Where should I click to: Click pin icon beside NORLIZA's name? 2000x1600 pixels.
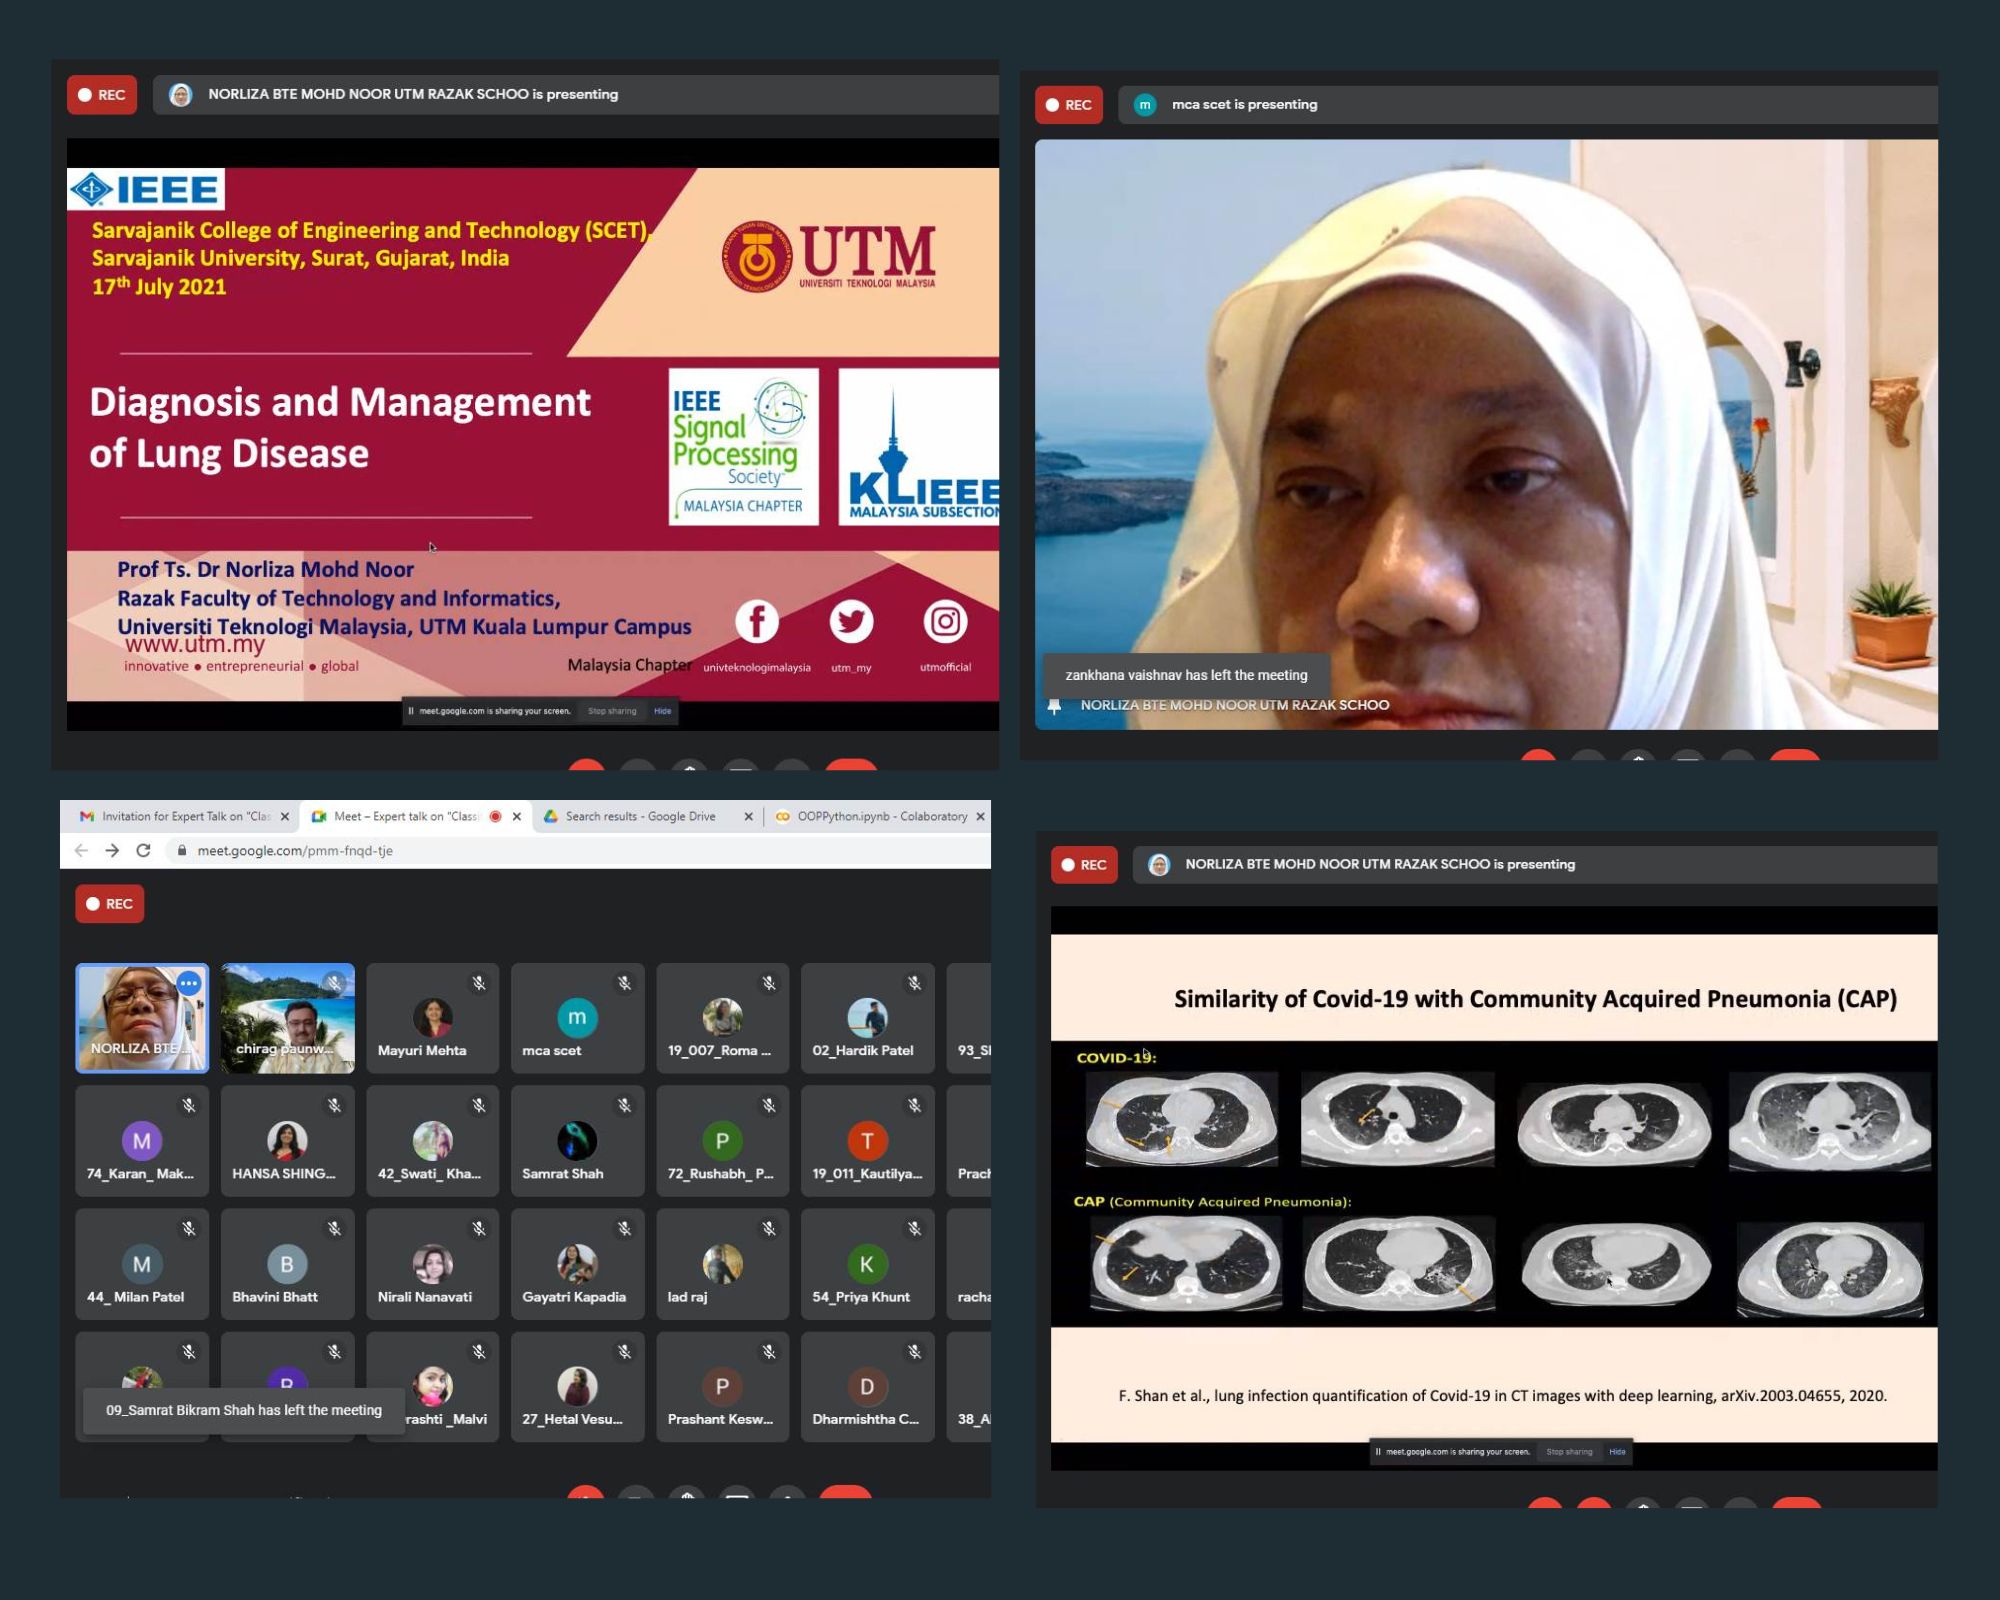[x=1054, y=706]
